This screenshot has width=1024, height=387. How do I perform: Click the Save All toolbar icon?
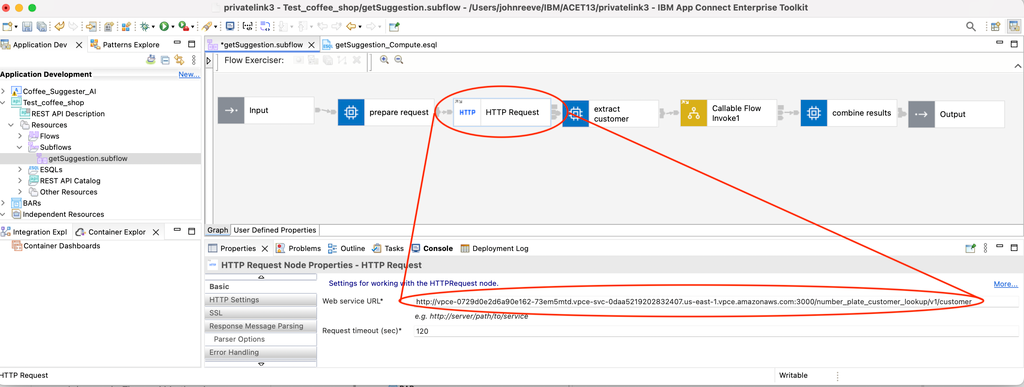[x=42, y=27]
